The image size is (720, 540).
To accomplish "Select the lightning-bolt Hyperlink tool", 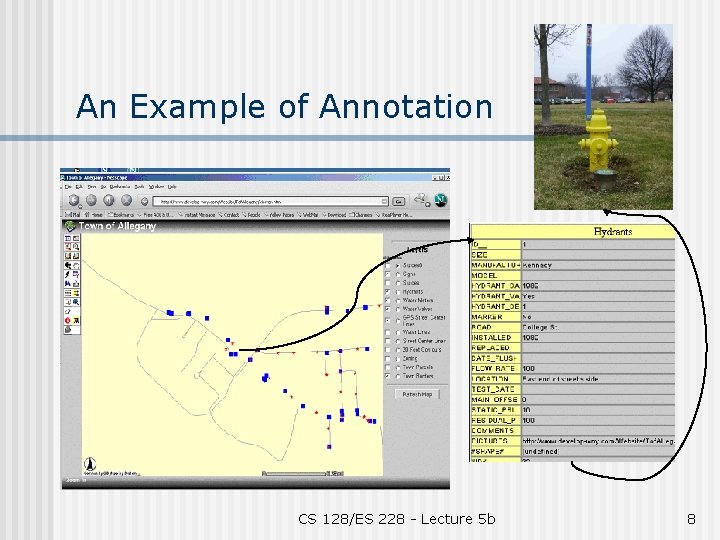I will click(x=68, y=275).
